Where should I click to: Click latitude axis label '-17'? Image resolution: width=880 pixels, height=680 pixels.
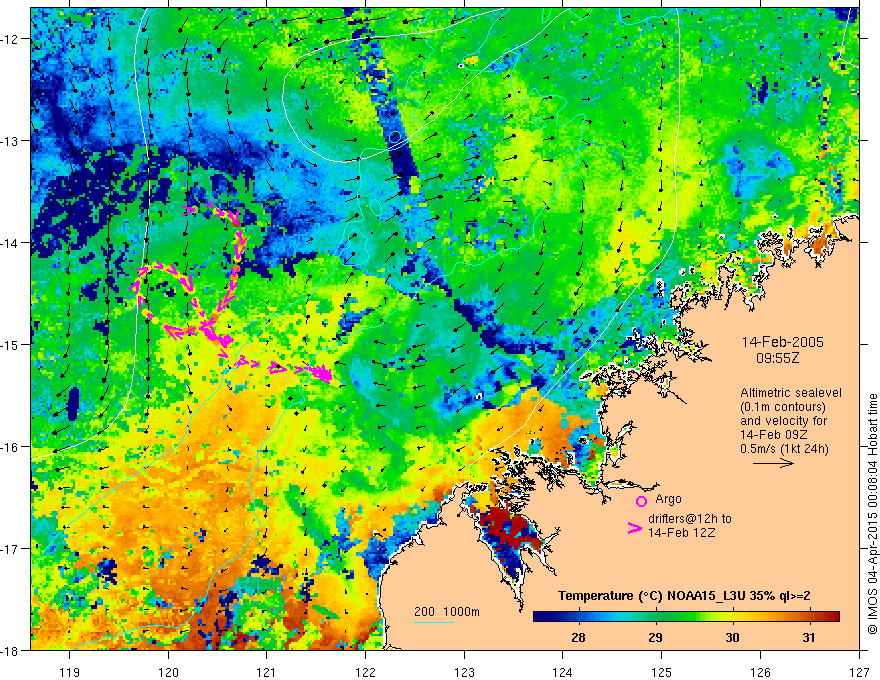pyautogui.click(x=11, y=549)
